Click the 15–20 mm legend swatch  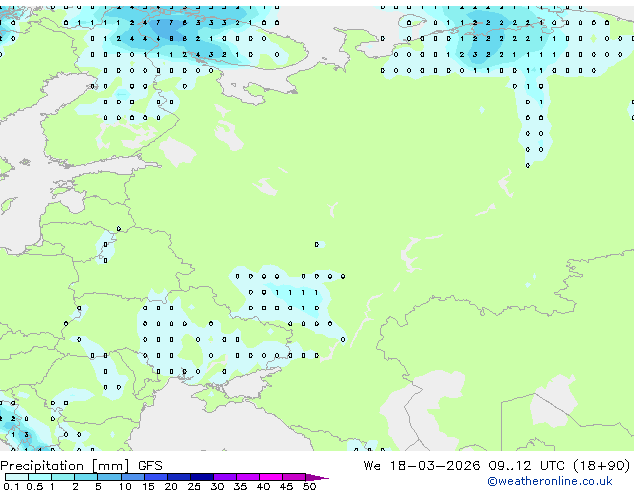pyautogui.click(x=156, y=477)
